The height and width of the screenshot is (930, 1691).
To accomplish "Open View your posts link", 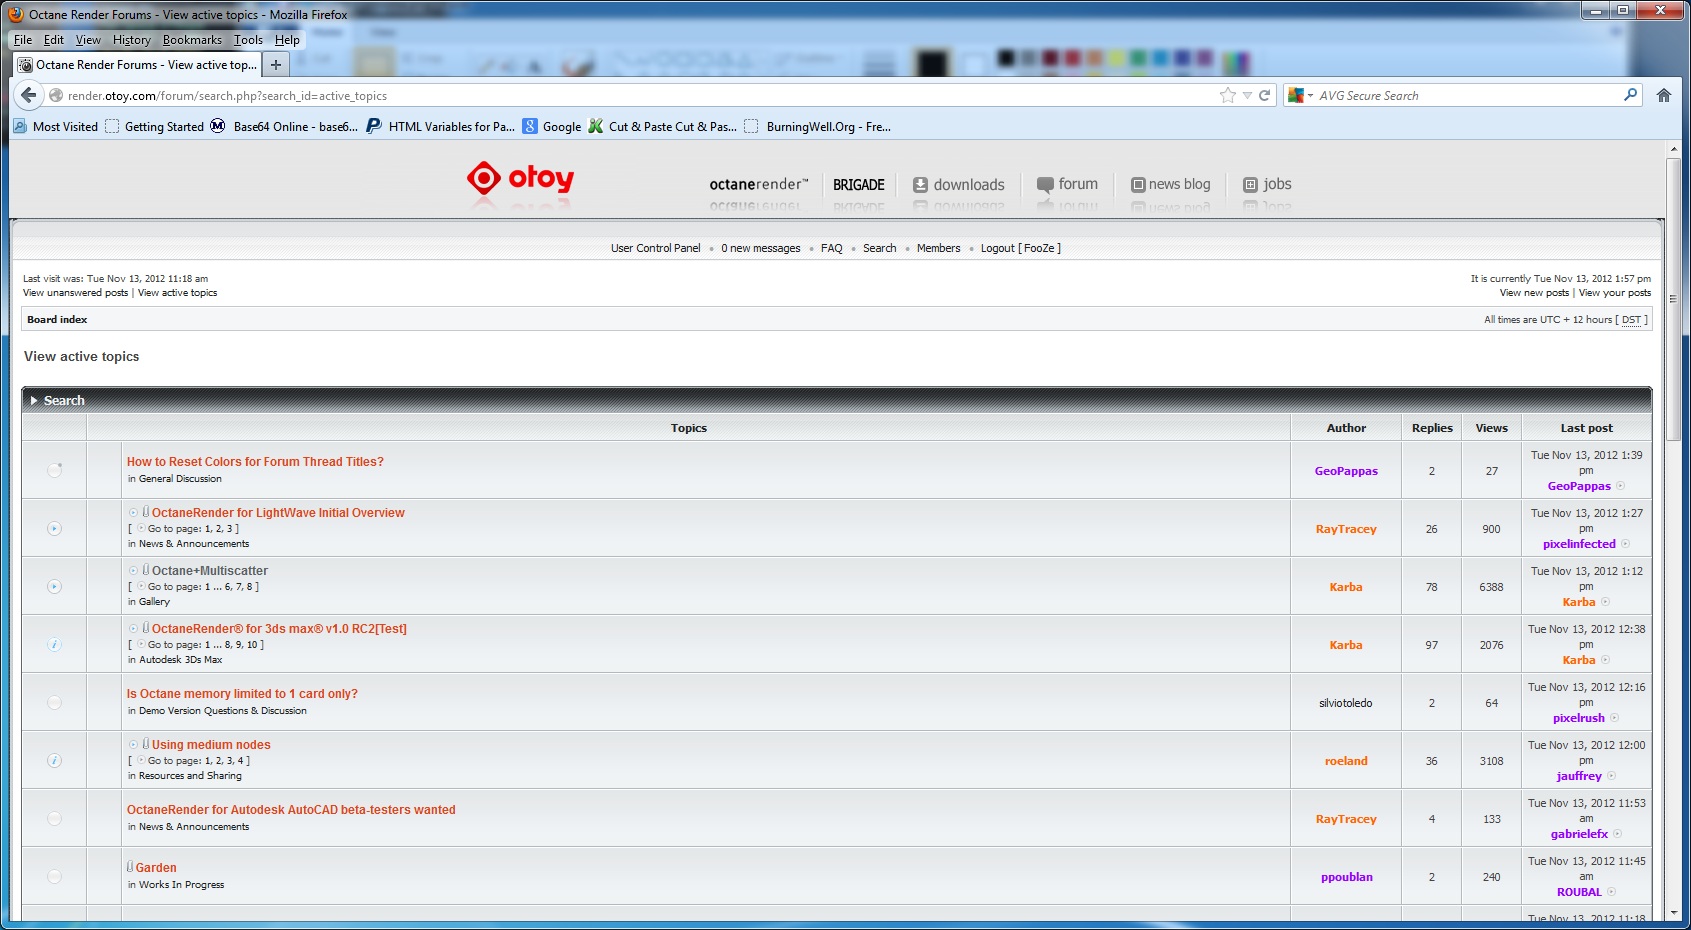I will coord(1615,293).
